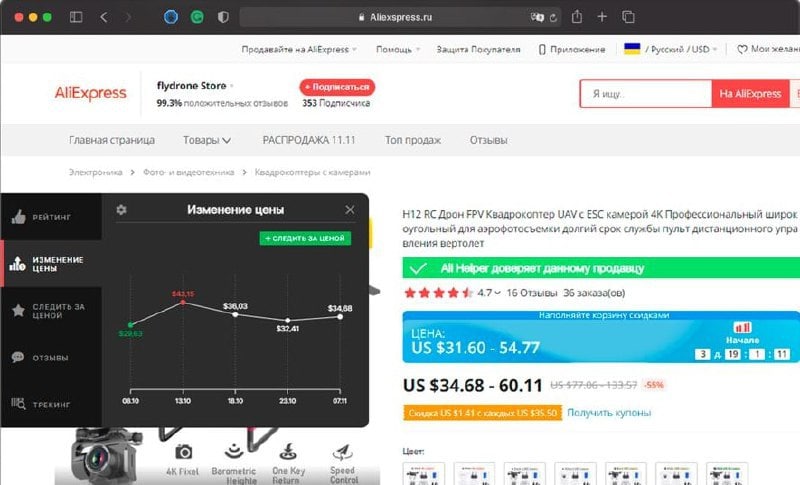Open the price panel gear settings
Screen dimensions: 800x485
pyautogui.click(x=121, y=210)
